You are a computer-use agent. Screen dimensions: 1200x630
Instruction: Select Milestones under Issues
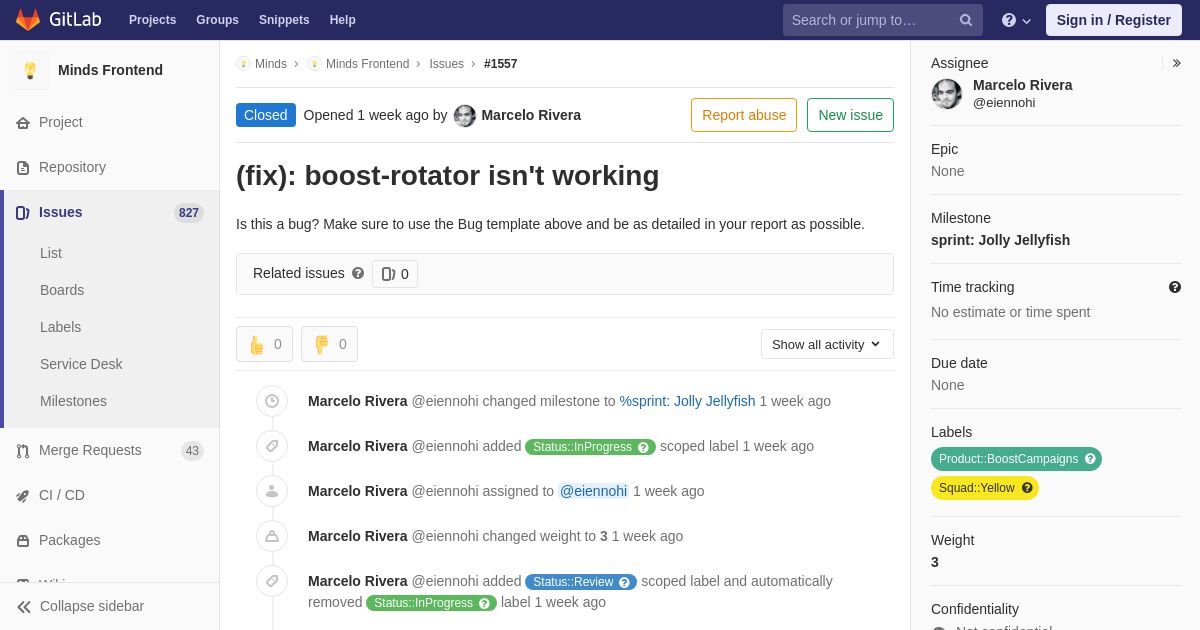(73, 401)
